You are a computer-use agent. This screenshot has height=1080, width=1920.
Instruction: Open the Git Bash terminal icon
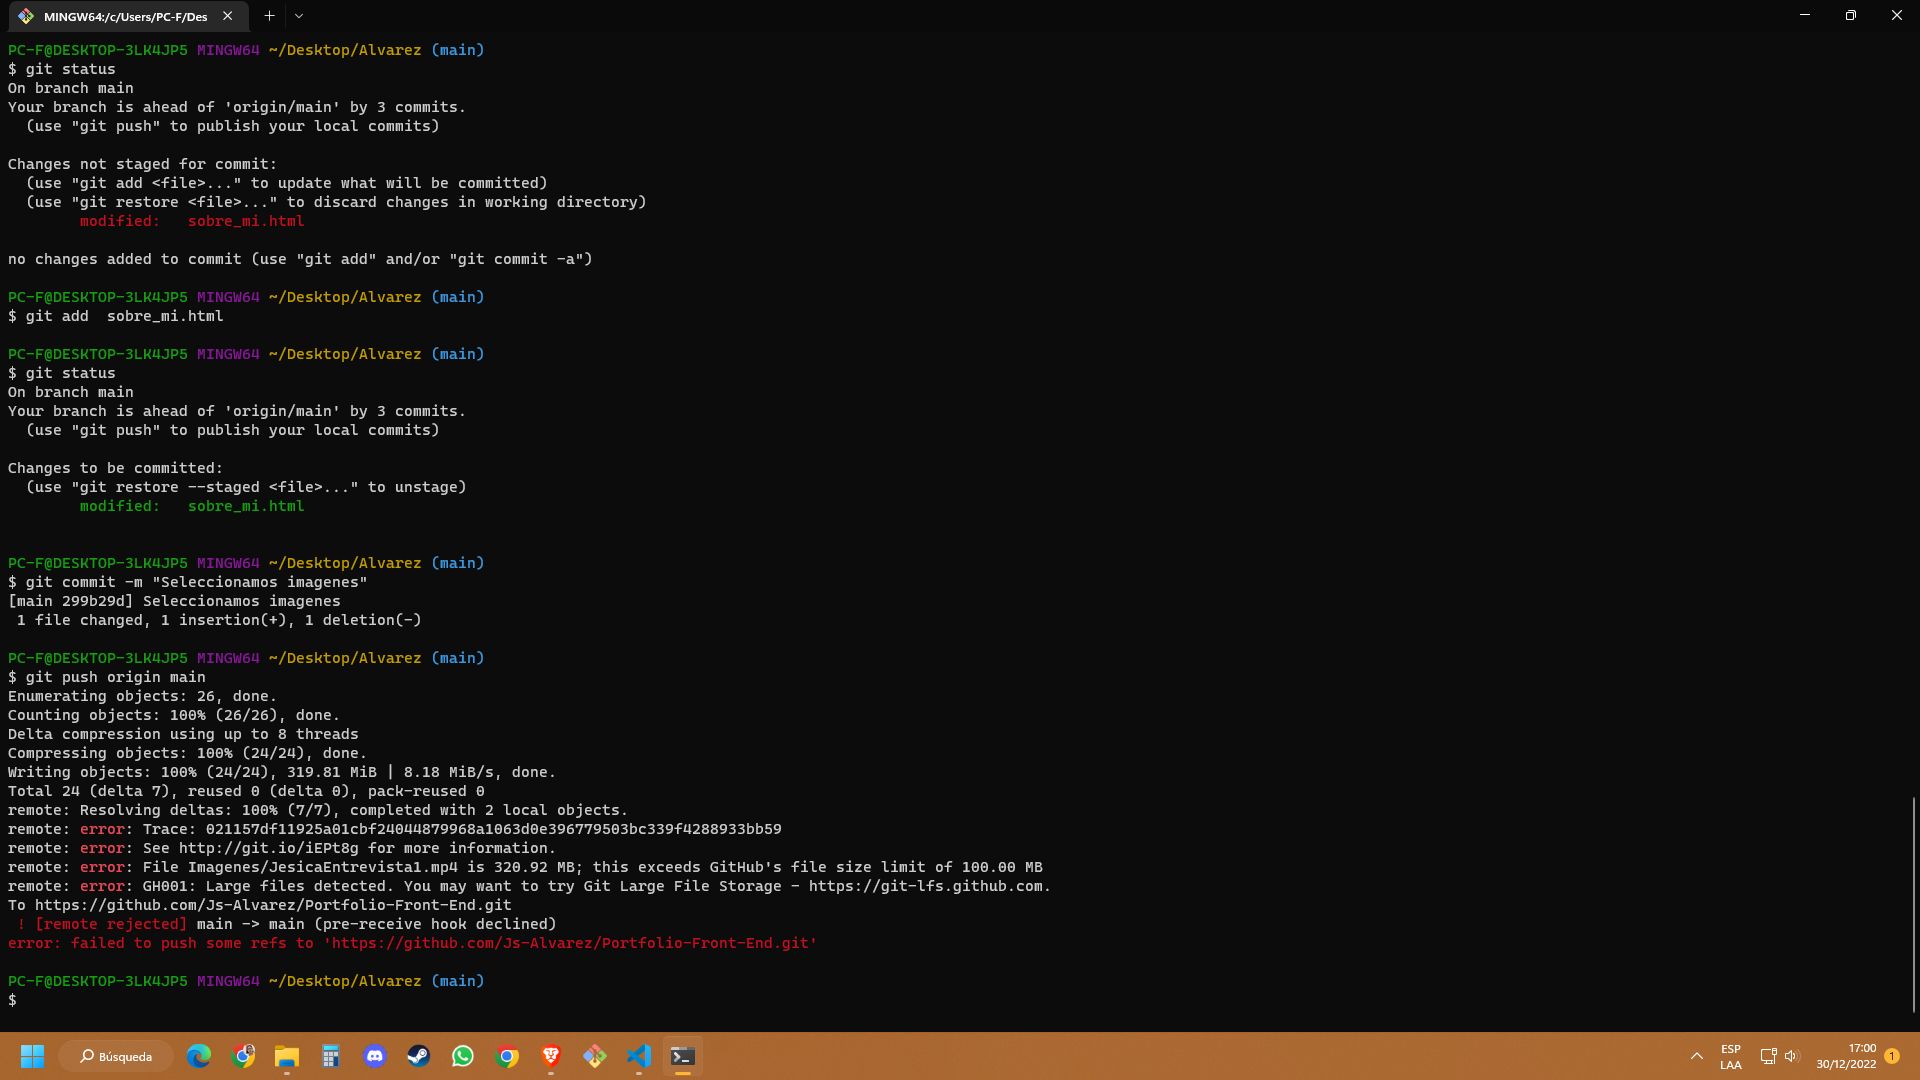tap(682, 1055)
